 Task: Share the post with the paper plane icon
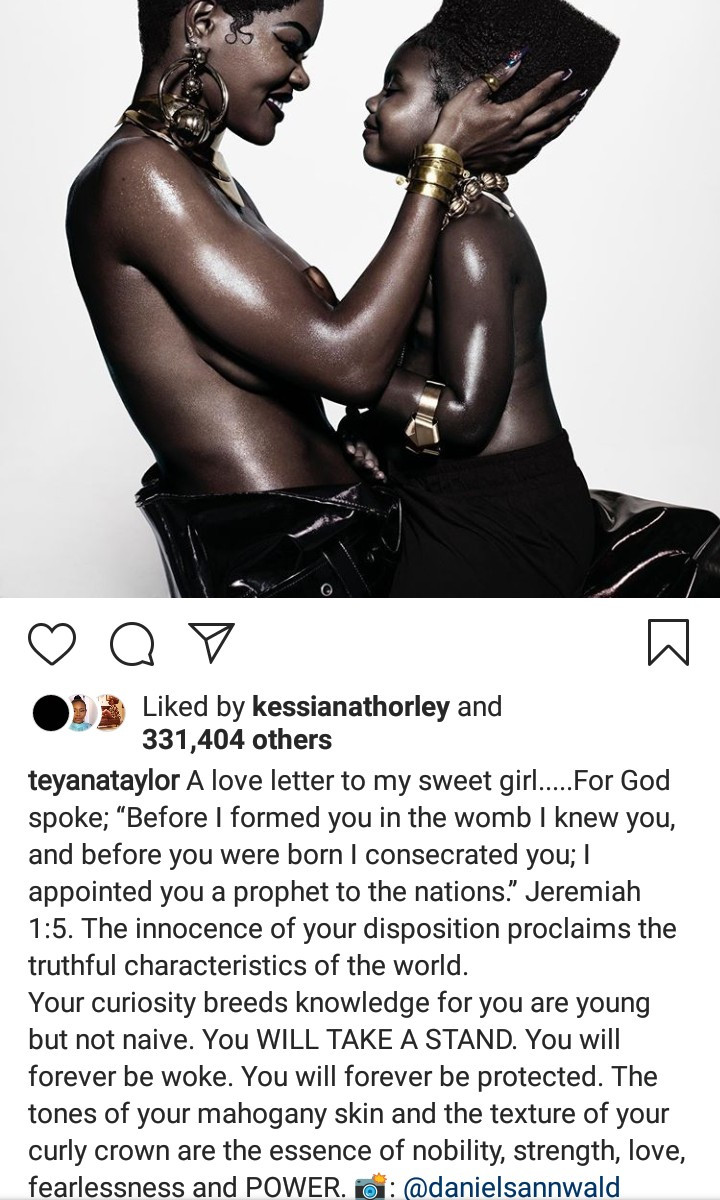211,643
